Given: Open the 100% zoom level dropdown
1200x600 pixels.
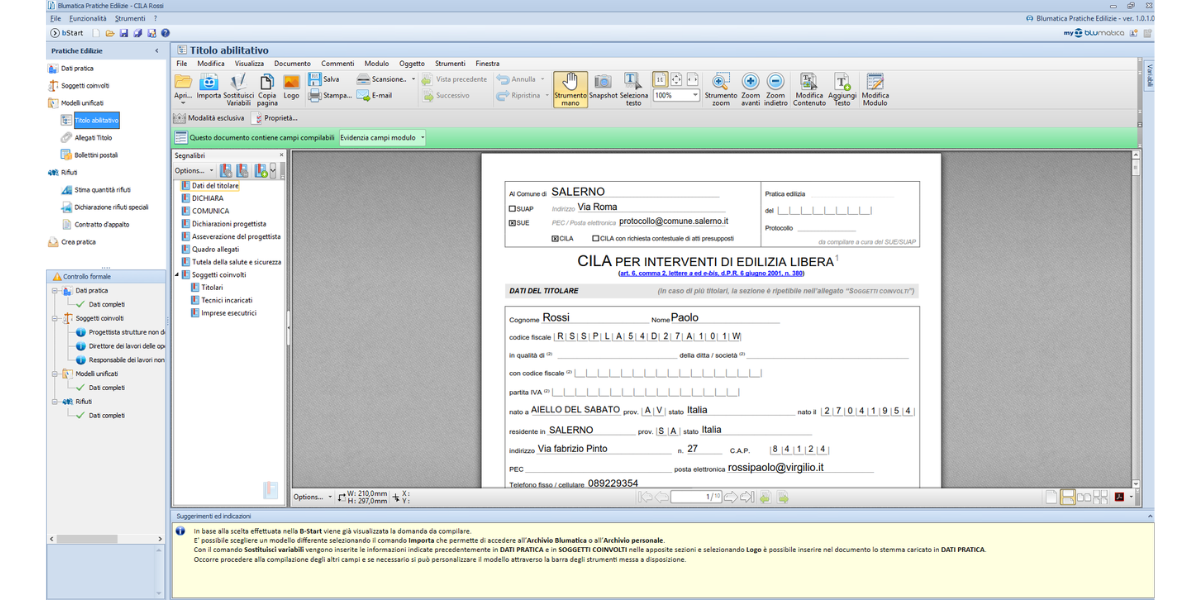Looking at the screenshot, I should point(694,96).
